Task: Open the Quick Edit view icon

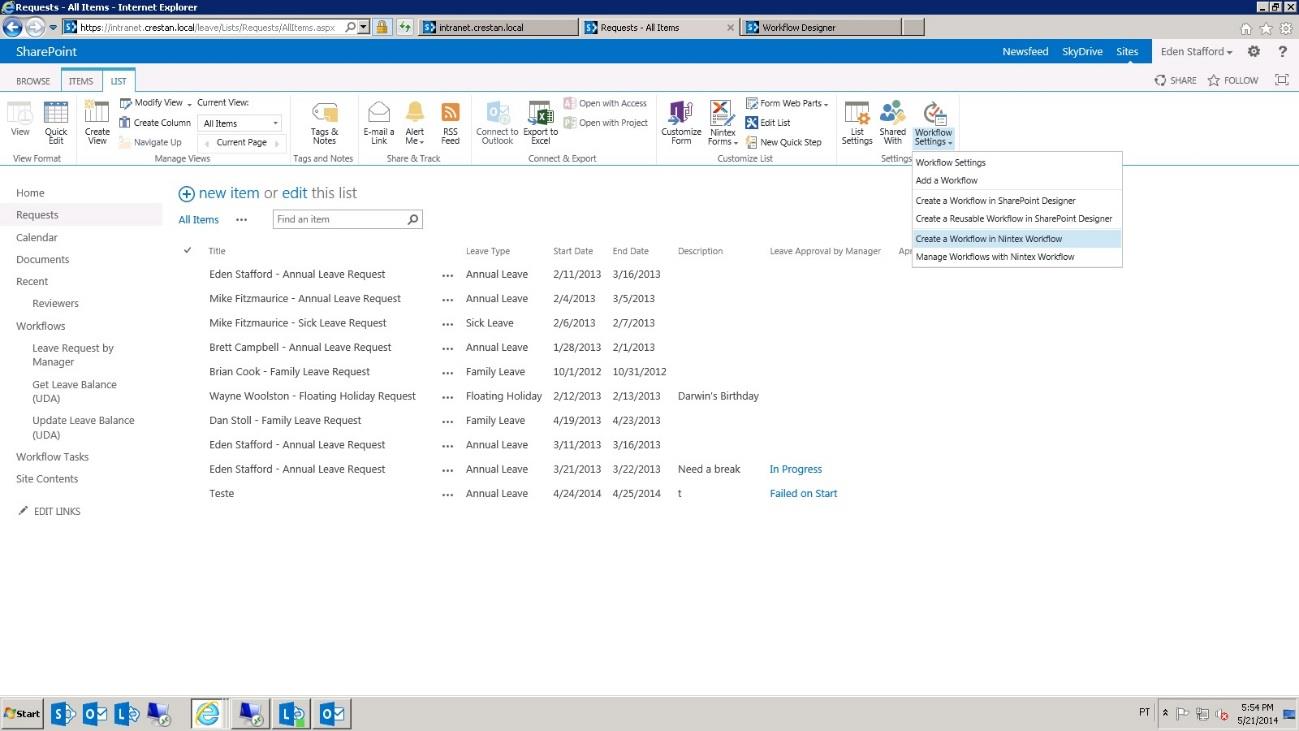Action: [x=56, y=123]
